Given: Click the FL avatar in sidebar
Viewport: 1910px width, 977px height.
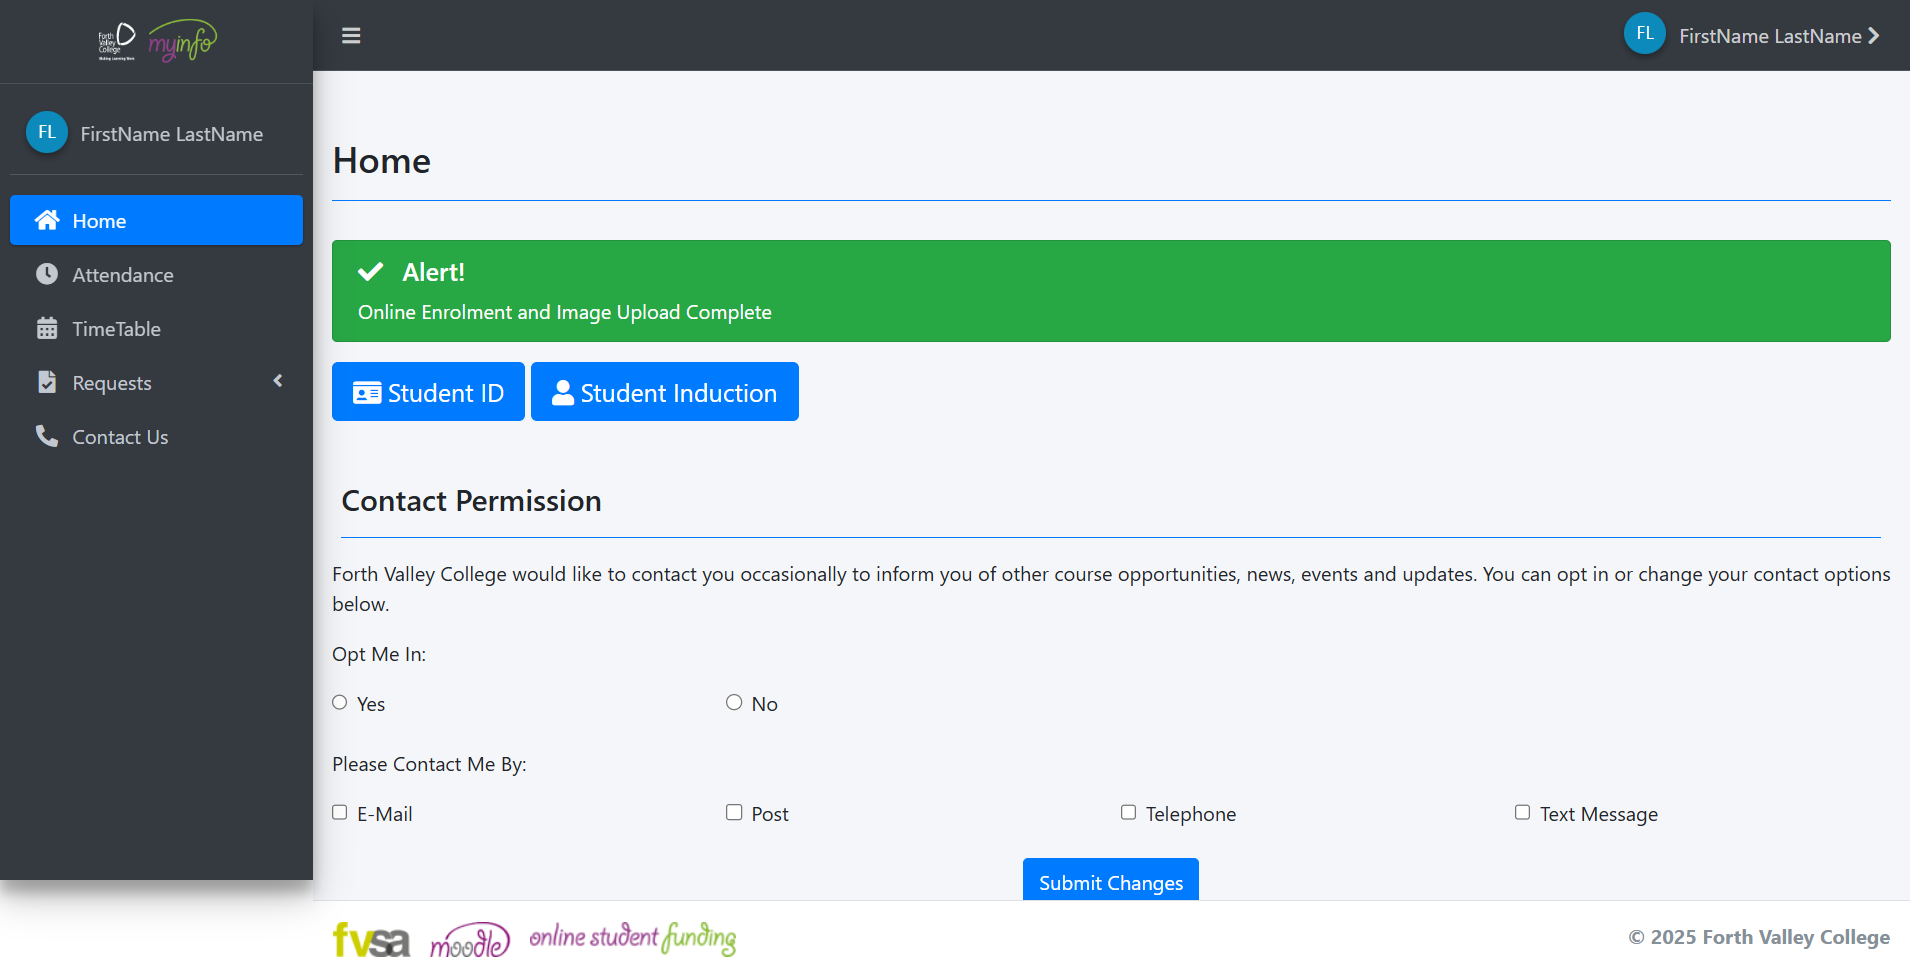Looking at the screenshot, I should (47, 133).
